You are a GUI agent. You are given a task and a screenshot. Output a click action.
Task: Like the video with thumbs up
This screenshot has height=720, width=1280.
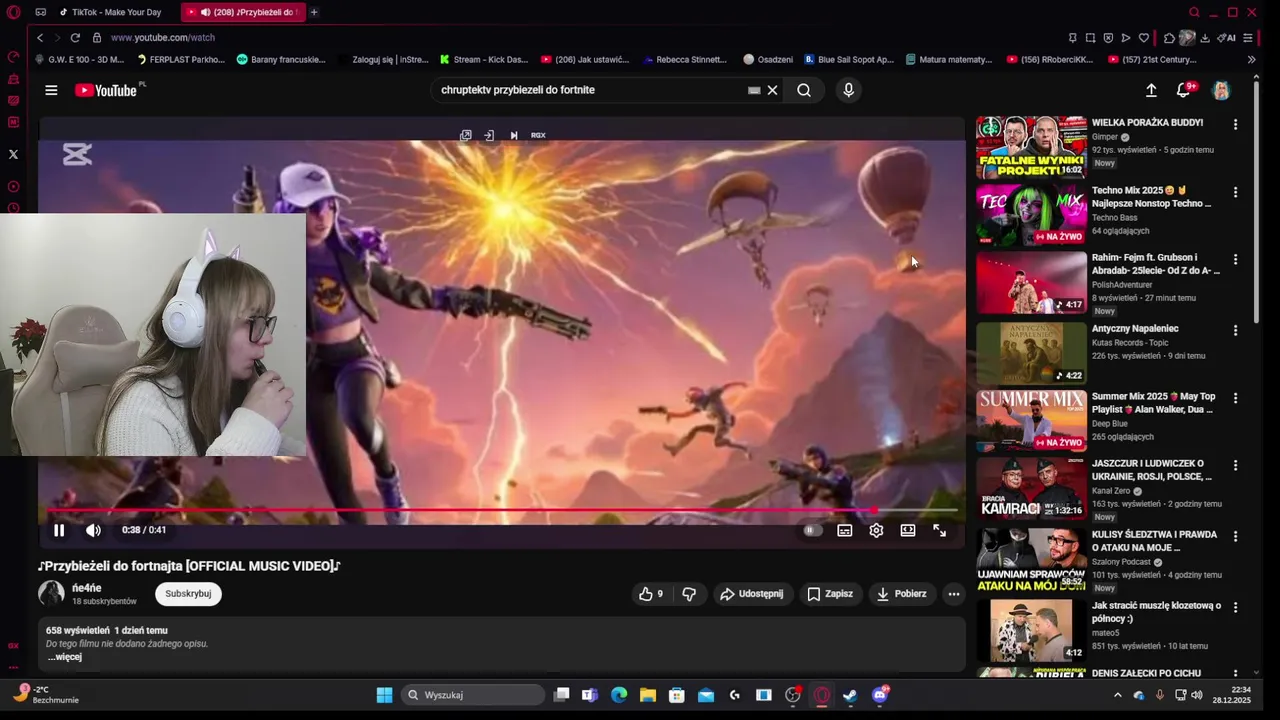coord(652,594)
